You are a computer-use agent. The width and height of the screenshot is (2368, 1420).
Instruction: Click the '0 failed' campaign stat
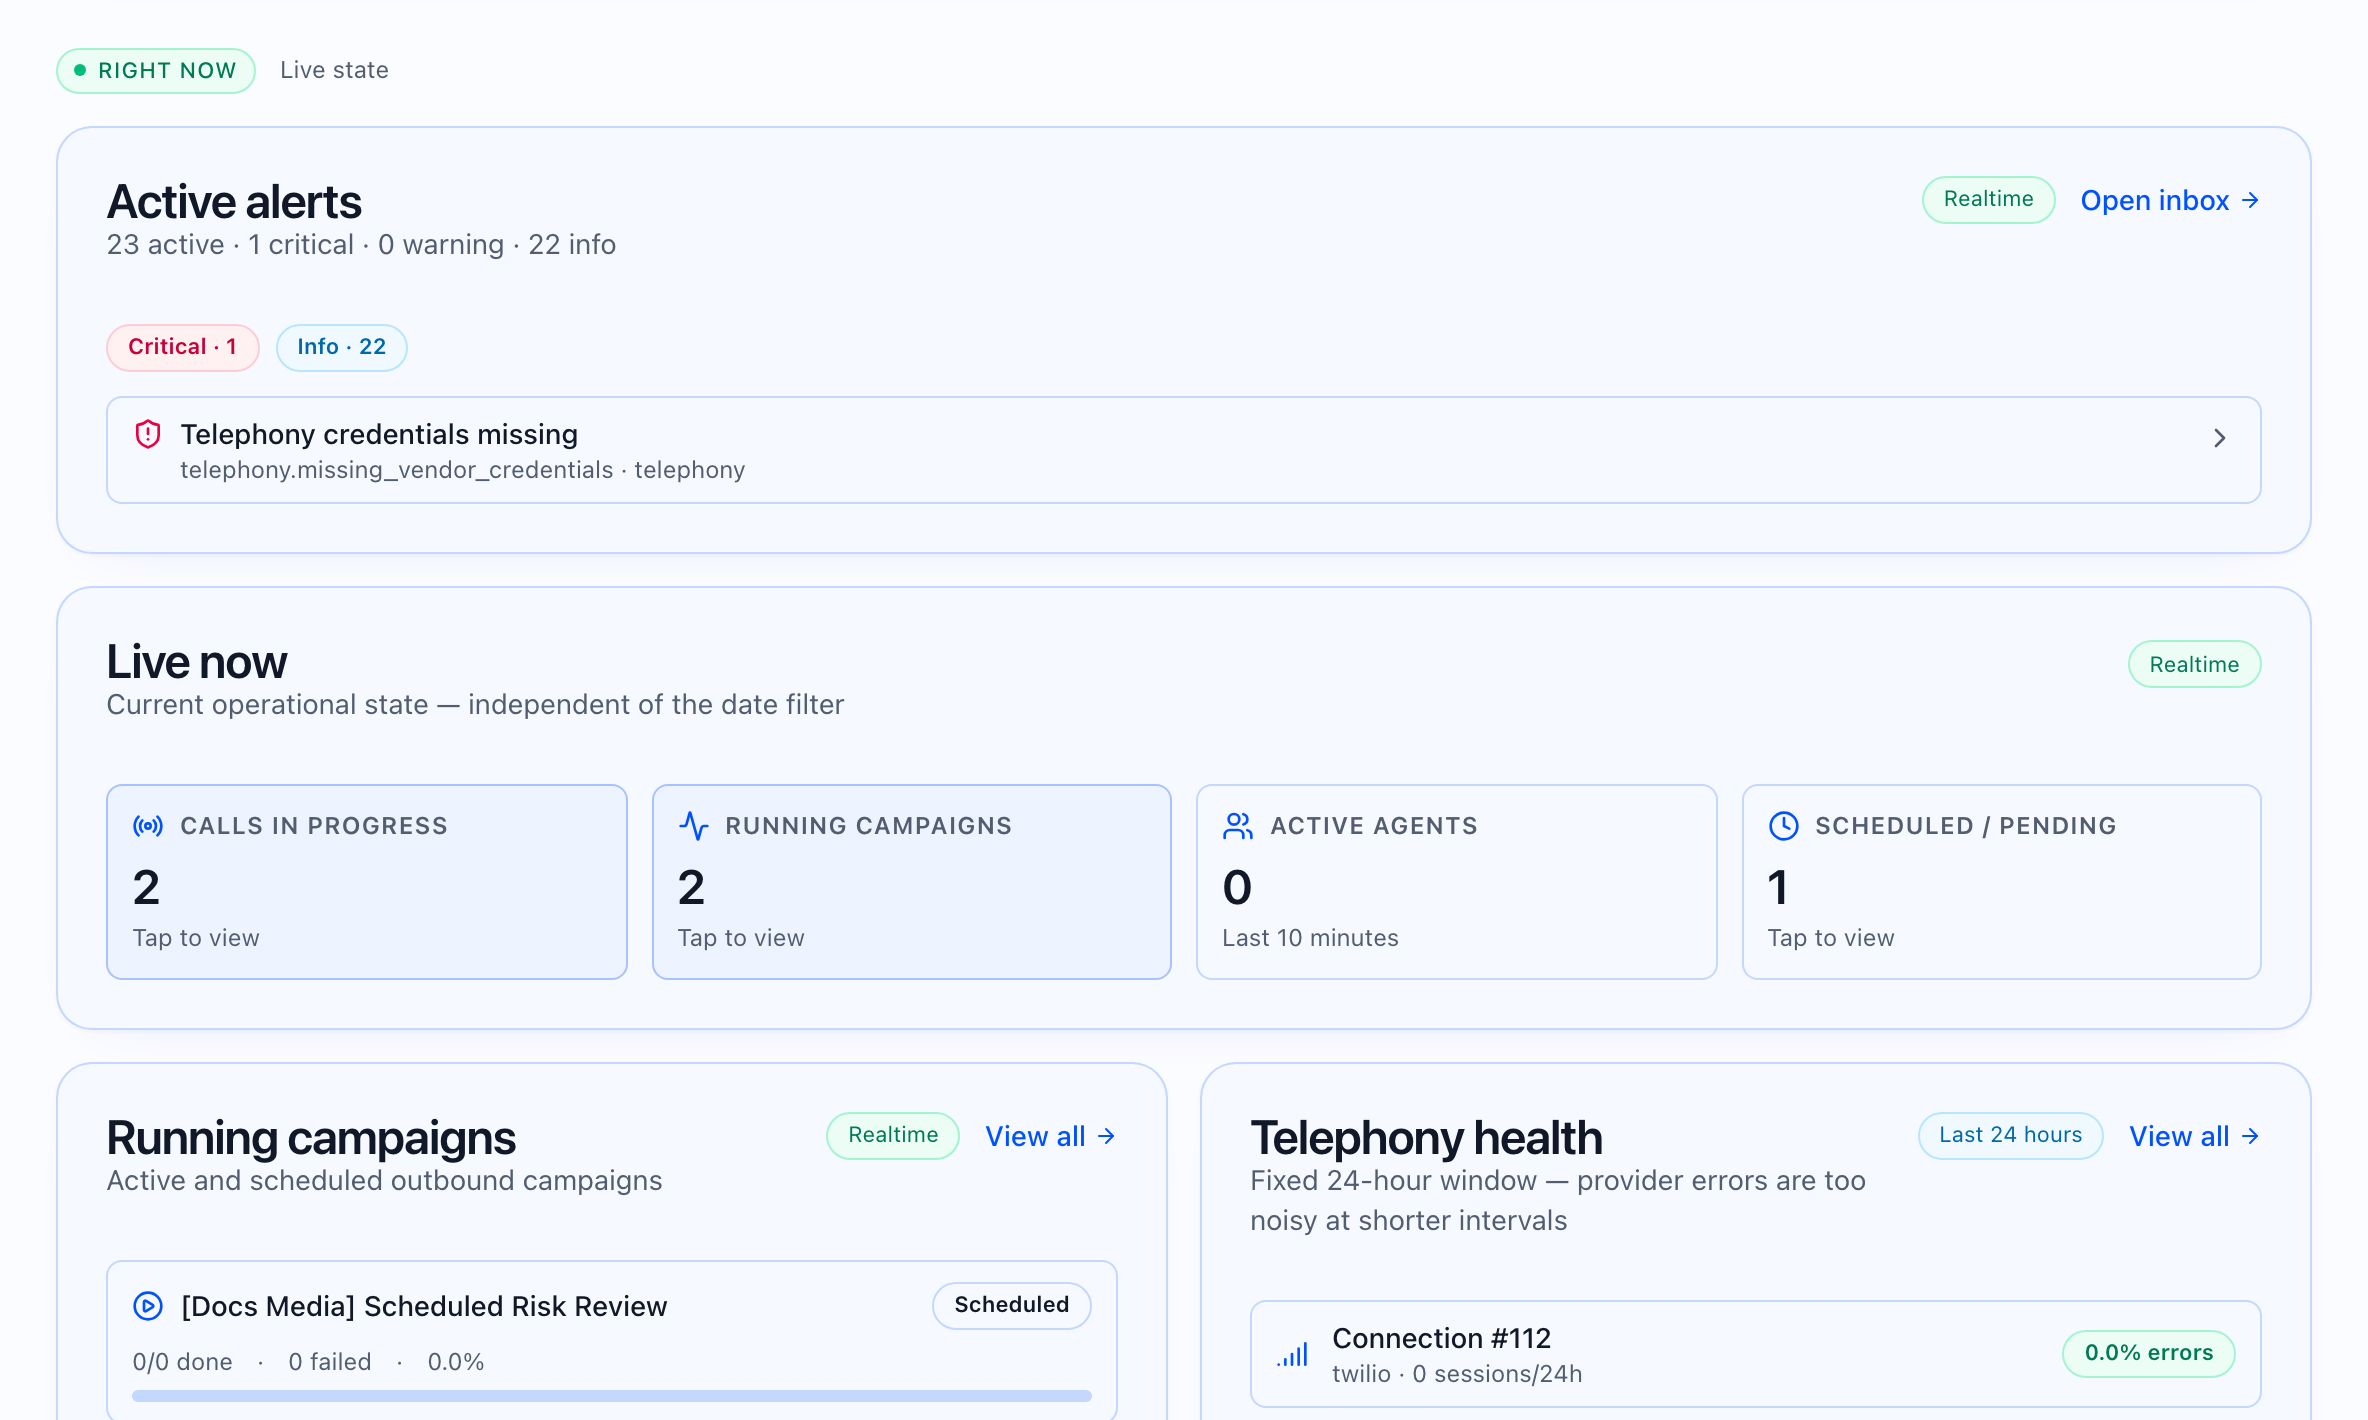(330, 1362)
